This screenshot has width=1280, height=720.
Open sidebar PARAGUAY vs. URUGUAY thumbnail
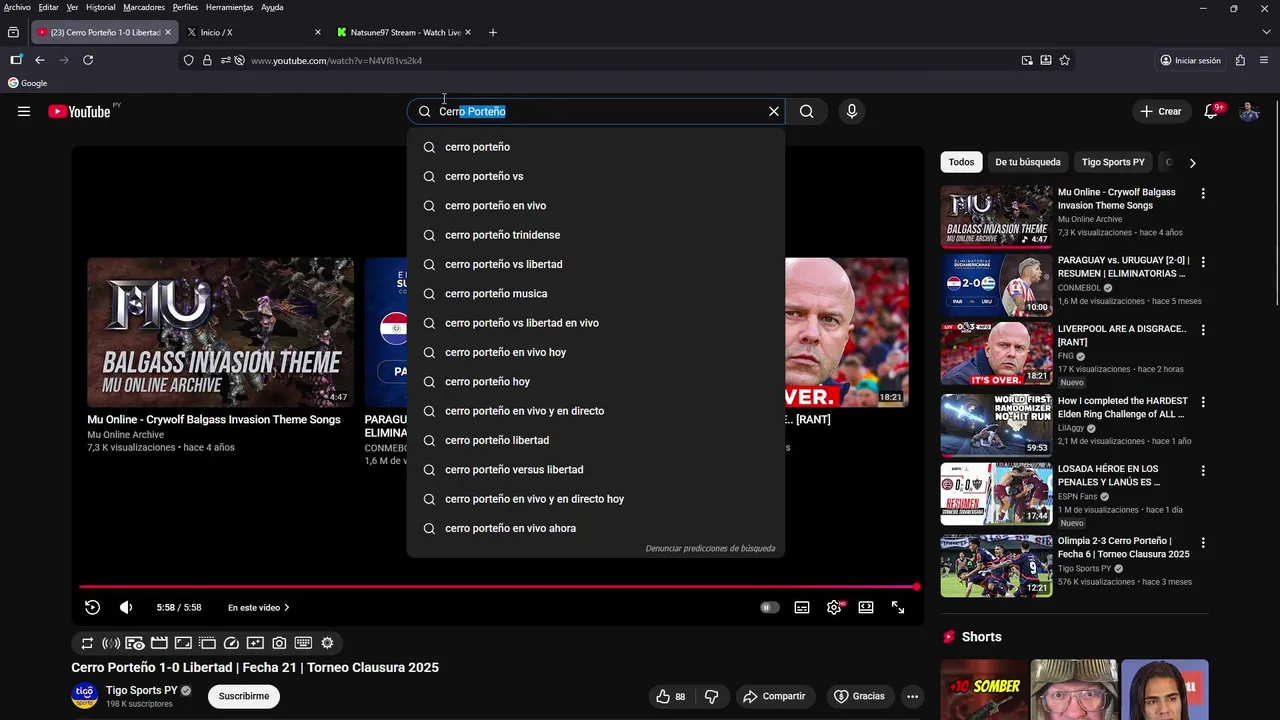(x=996, y=285)
